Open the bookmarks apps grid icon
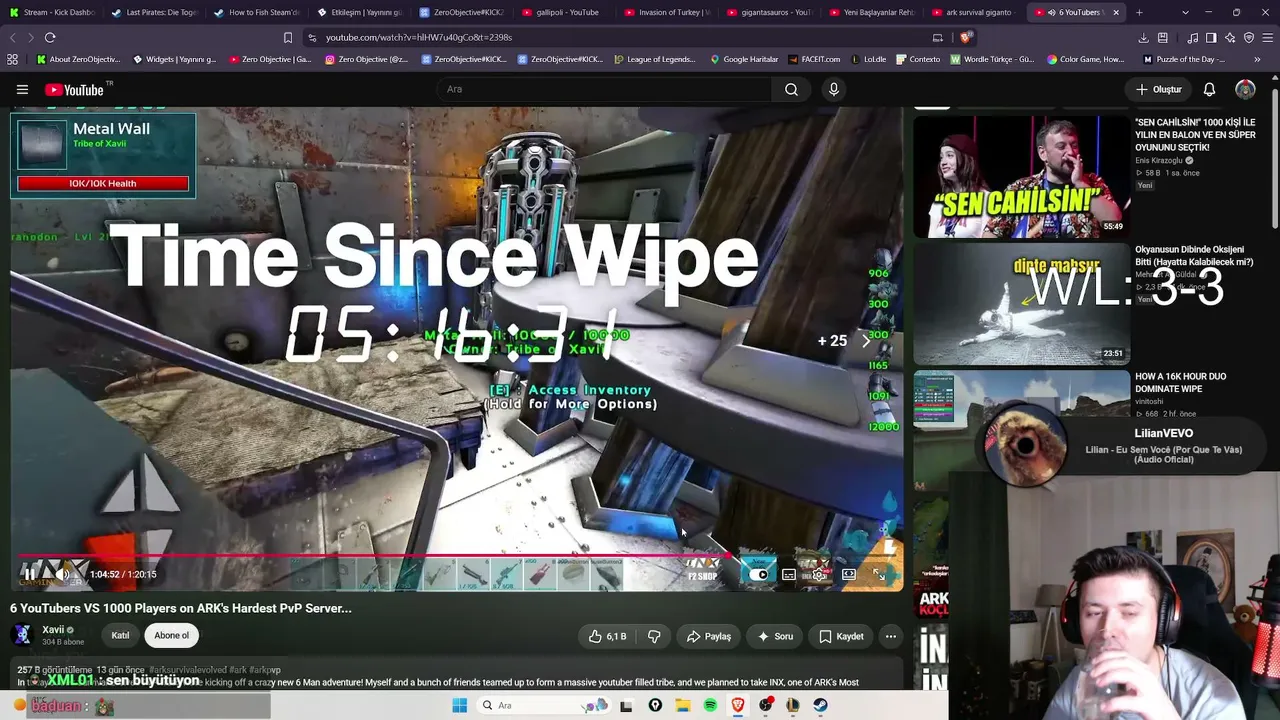This screenshot has height=720, width=1280. tap(12, 59)
